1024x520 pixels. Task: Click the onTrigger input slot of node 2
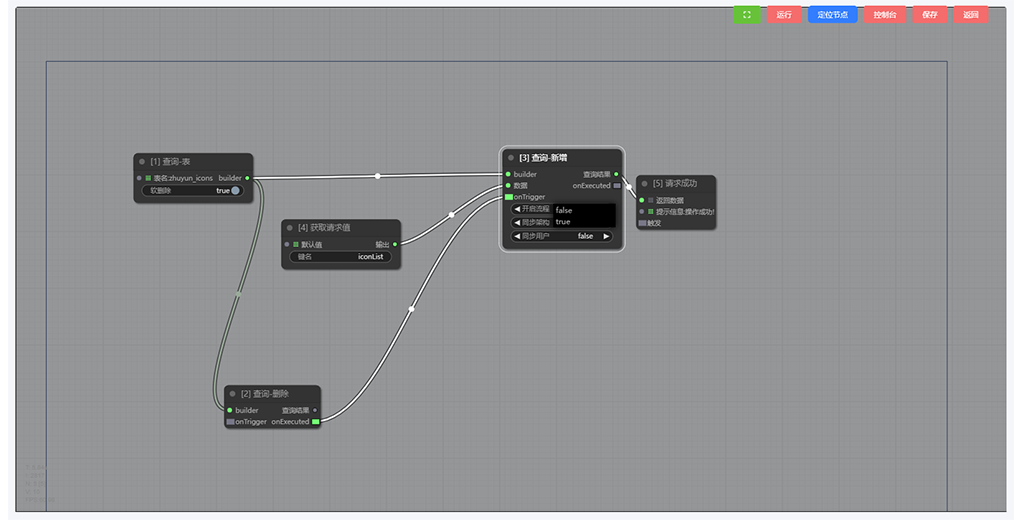pos(230,422)
